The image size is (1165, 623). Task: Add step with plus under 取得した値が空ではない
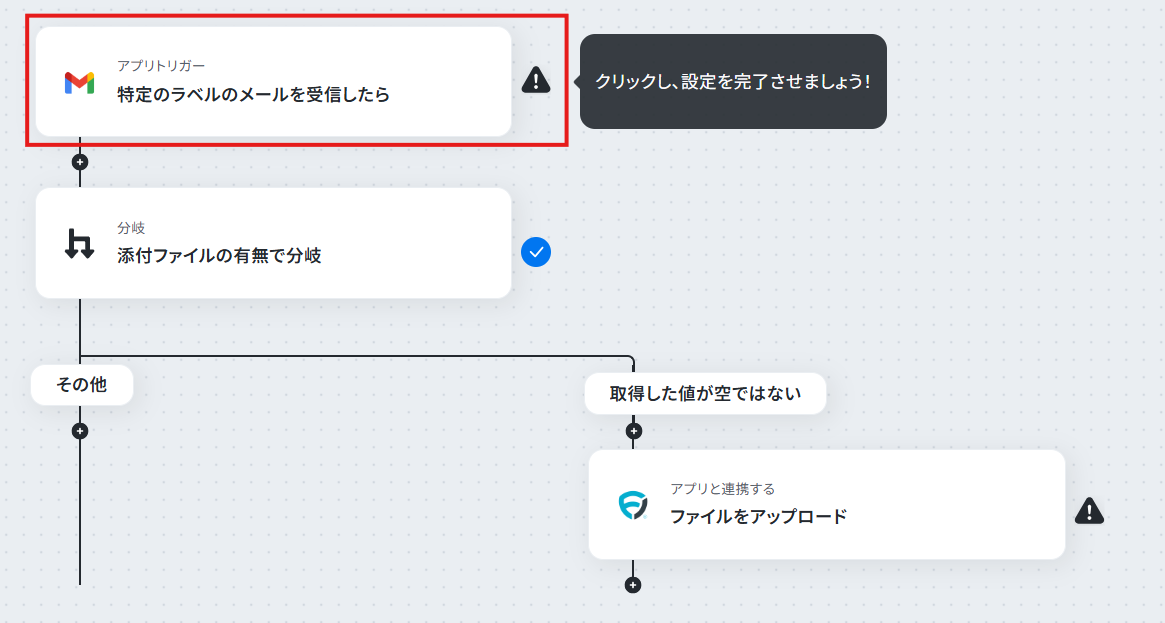(633, 431)
